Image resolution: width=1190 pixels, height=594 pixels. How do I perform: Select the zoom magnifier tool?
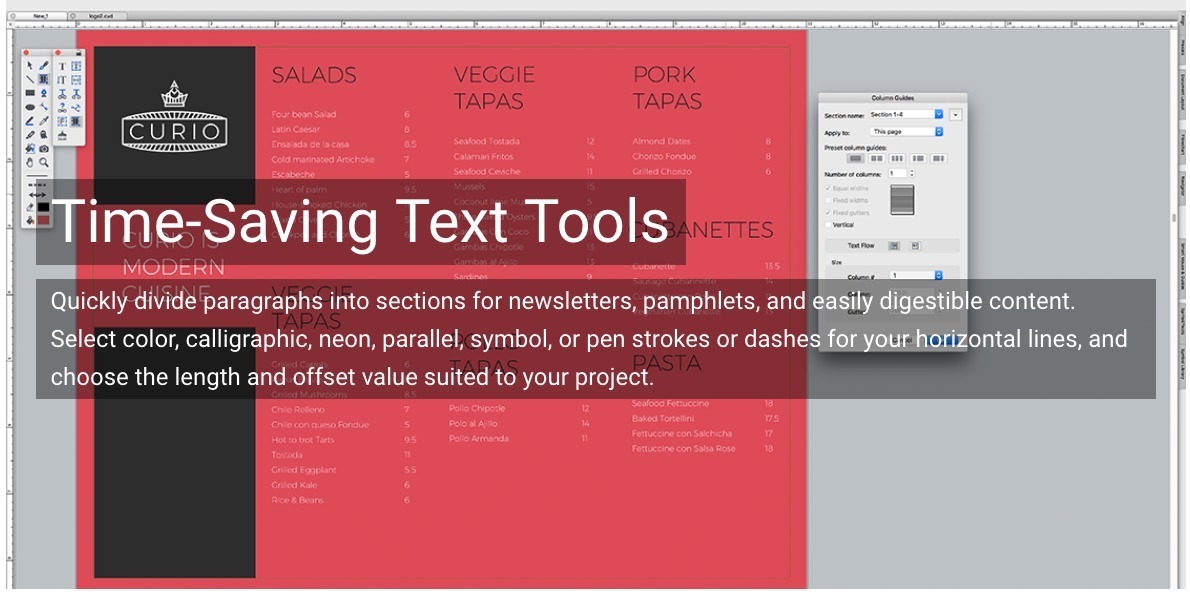tap(44, 161)
